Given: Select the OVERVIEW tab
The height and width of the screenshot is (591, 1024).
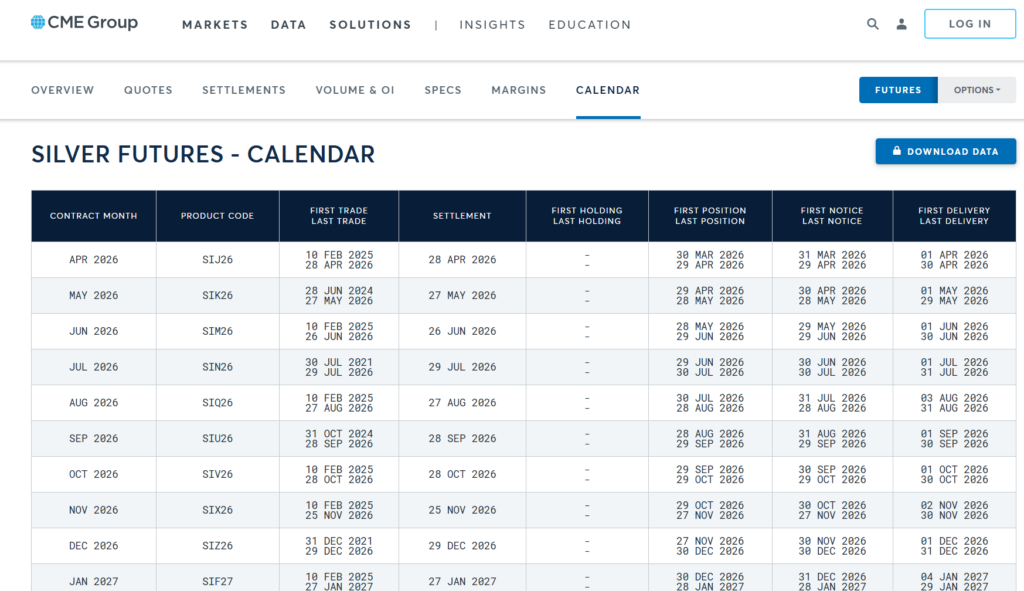Looking at the screenshot, I should pyautogui.click(x=62, y=90).
